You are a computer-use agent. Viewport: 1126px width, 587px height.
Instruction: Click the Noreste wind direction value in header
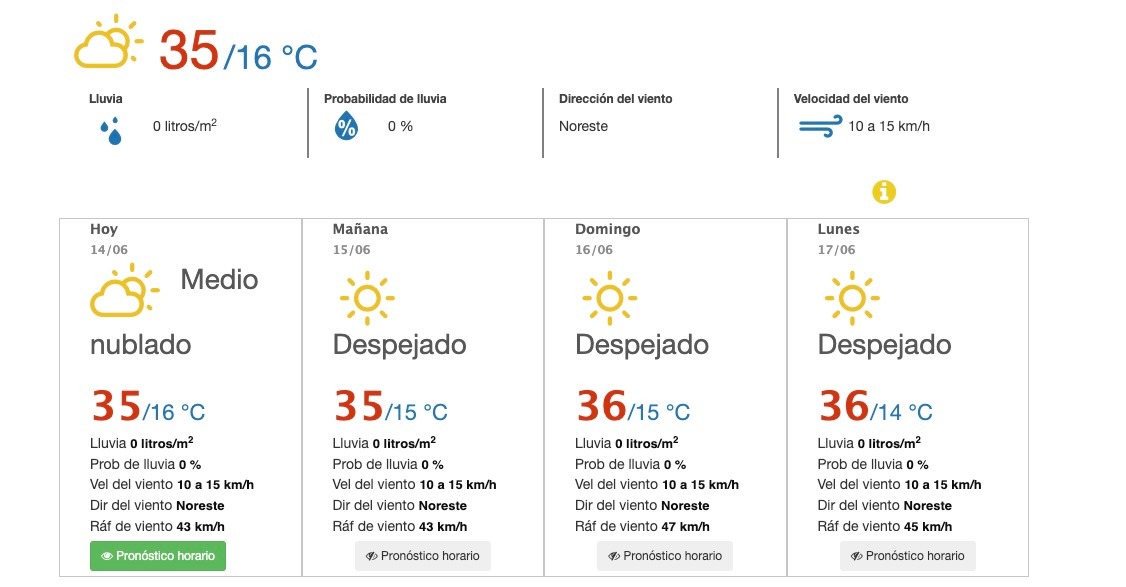point(583,126)
